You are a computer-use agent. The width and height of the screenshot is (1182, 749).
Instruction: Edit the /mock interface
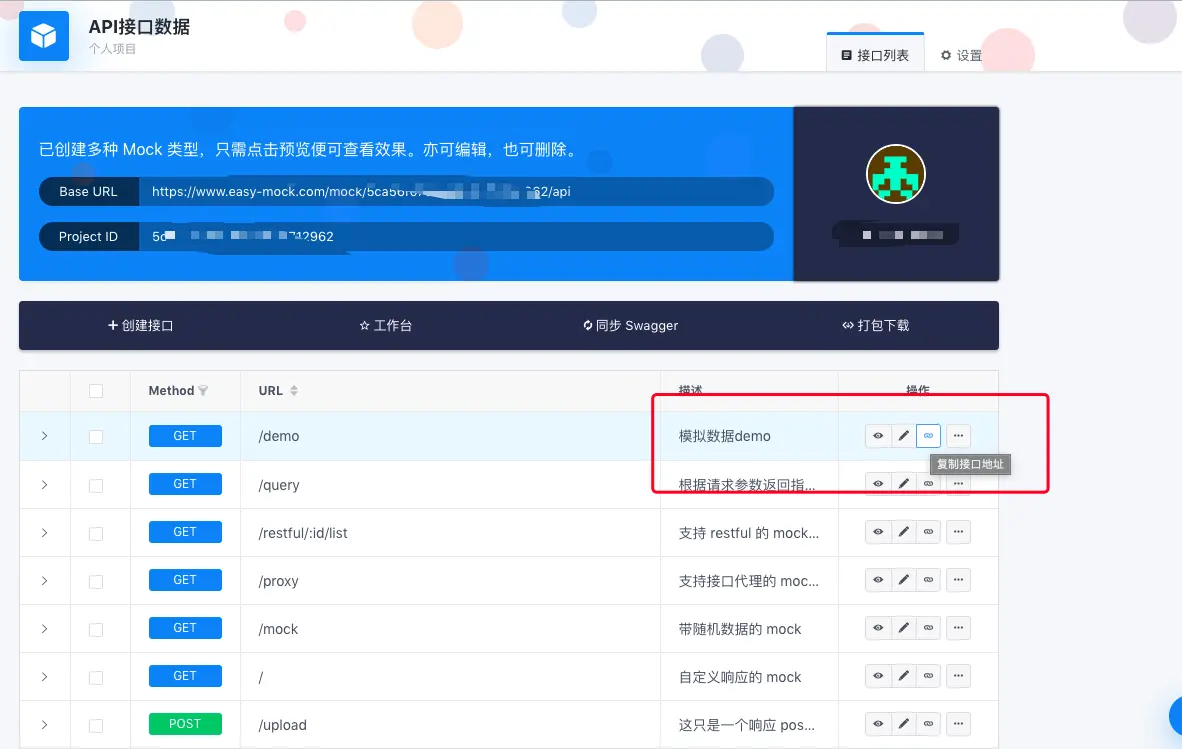[x=903, y=628]
